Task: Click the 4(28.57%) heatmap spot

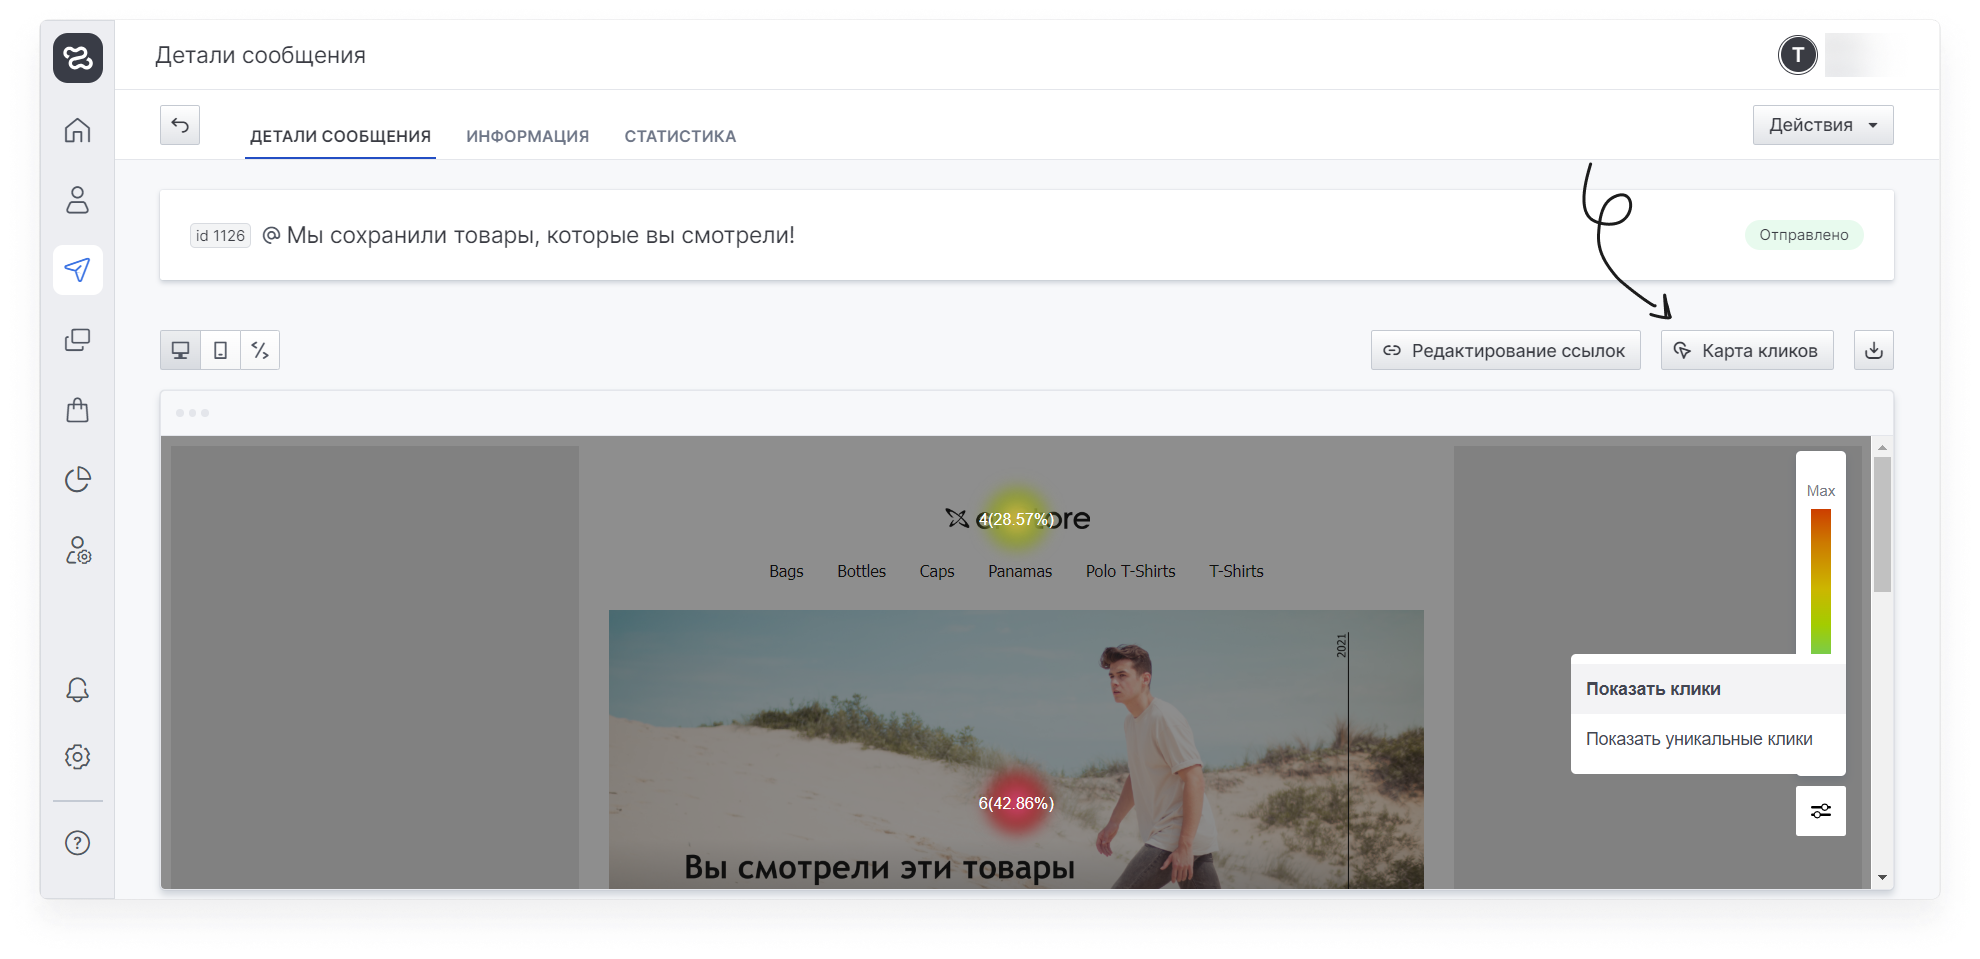Action: click(x=1016, y=519)
